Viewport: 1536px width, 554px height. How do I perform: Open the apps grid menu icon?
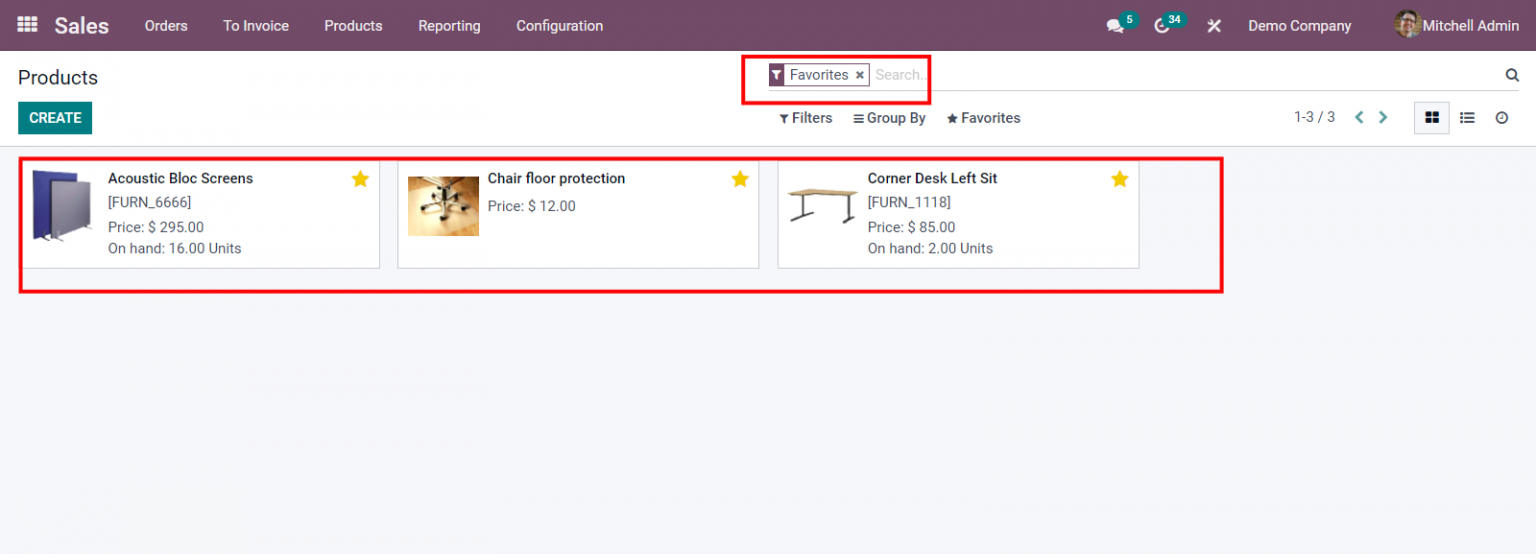pyautogui.click(x=27, y=25)
